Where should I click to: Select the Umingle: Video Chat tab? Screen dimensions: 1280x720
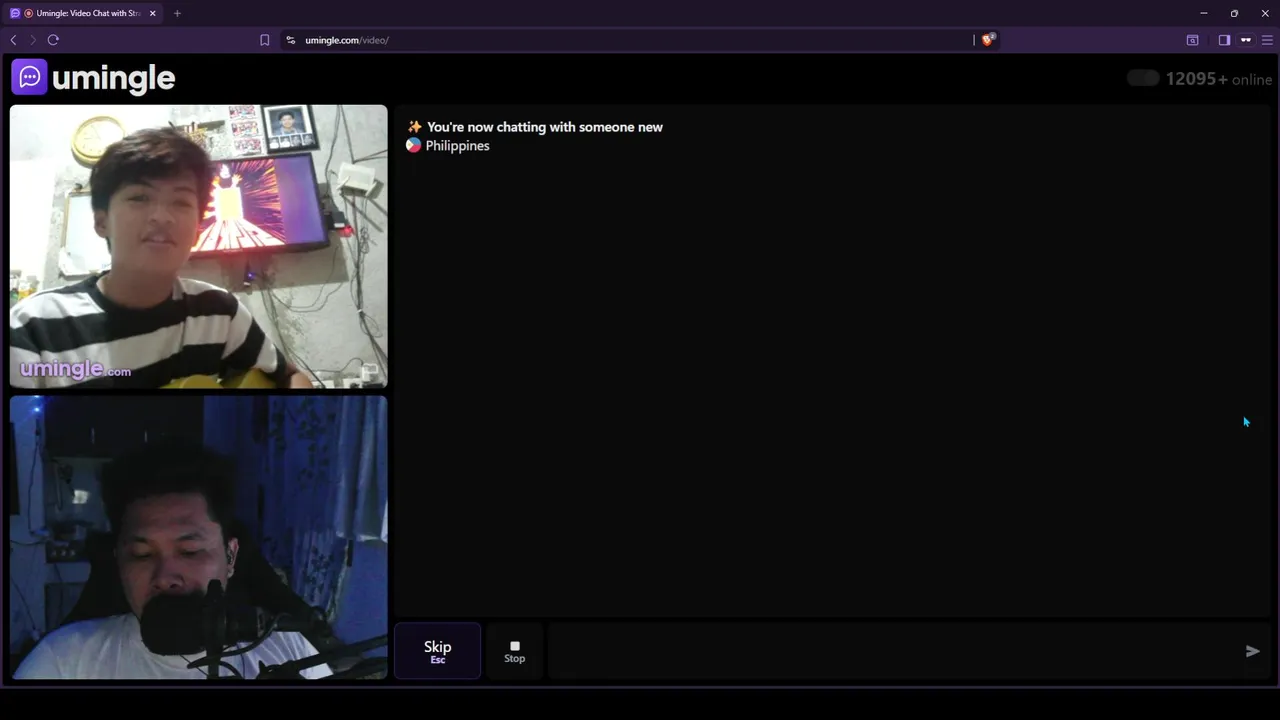pyautogui.click(x=84, y=13)
